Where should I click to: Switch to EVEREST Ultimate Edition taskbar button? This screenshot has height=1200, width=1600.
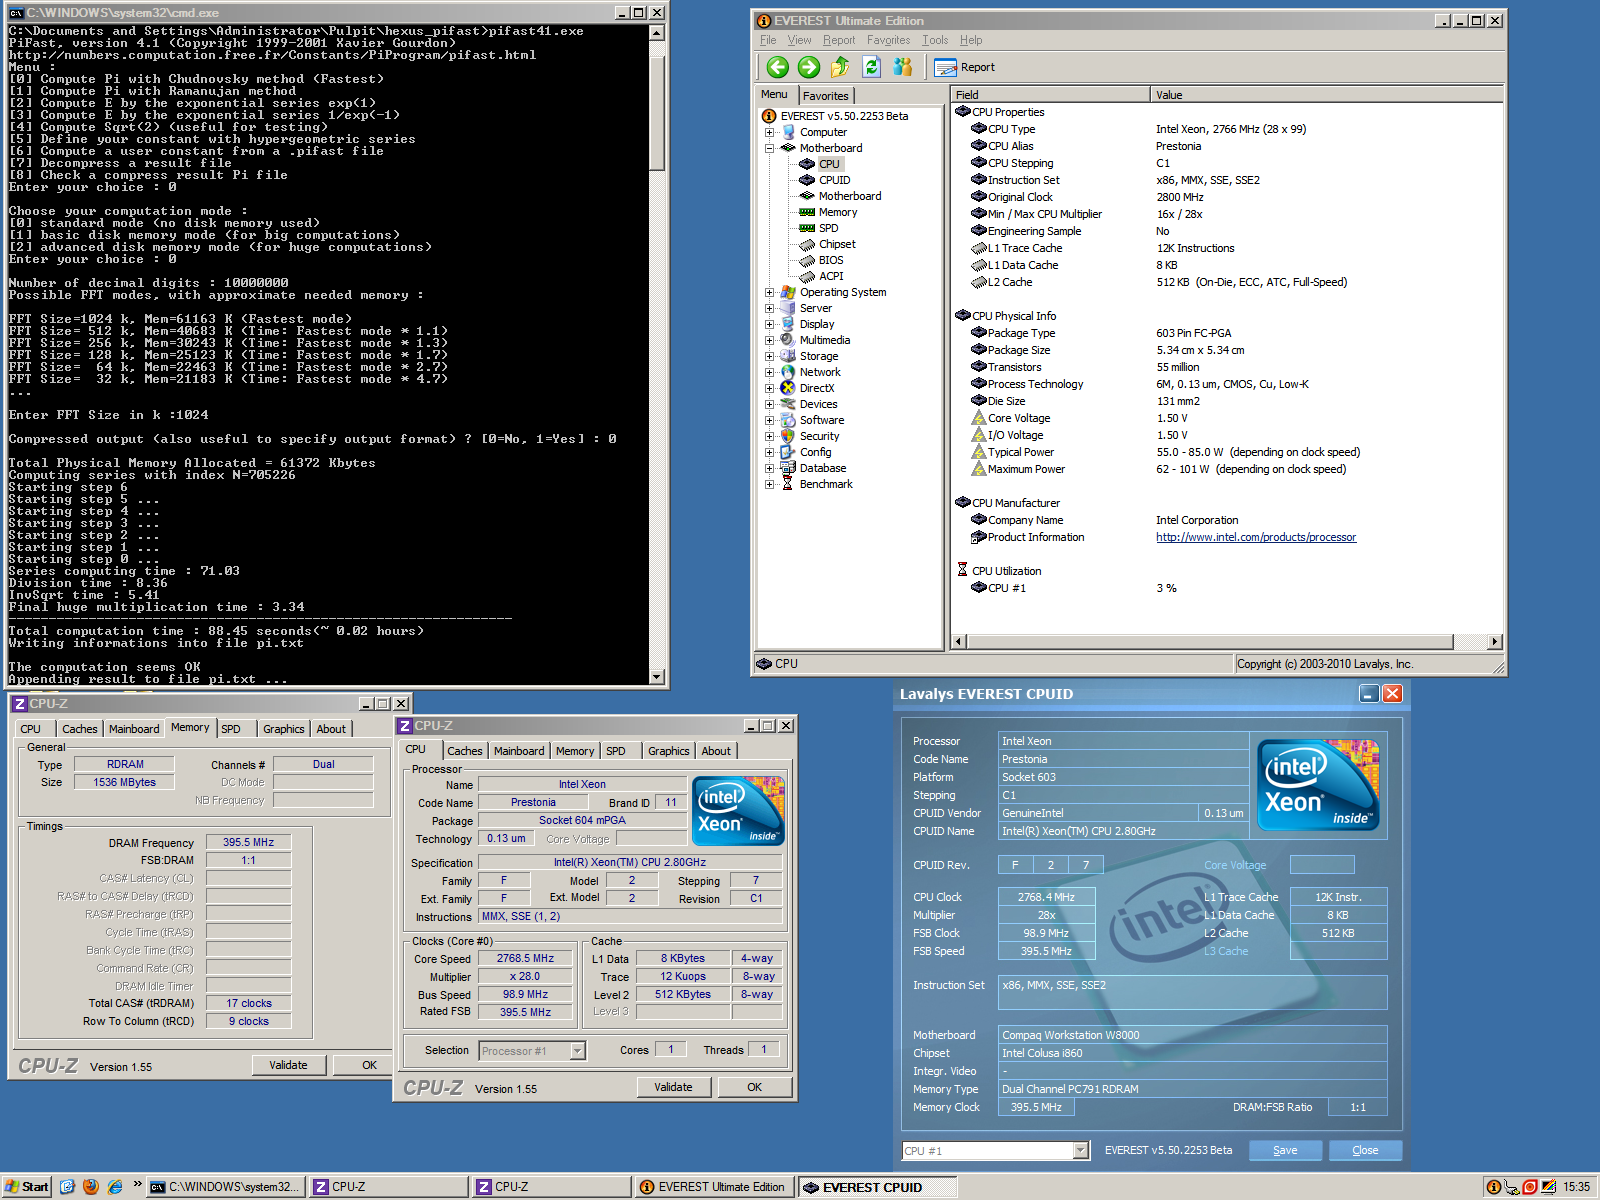click(x=714, y=1187)
